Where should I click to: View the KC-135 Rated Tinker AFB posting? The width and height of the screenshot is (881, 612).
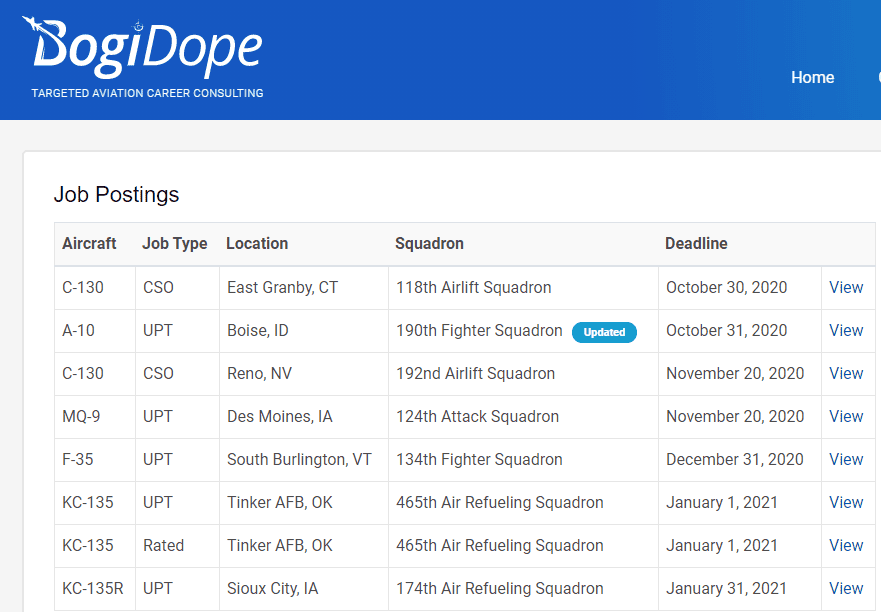pyautogui.click(x=846, y=545)
